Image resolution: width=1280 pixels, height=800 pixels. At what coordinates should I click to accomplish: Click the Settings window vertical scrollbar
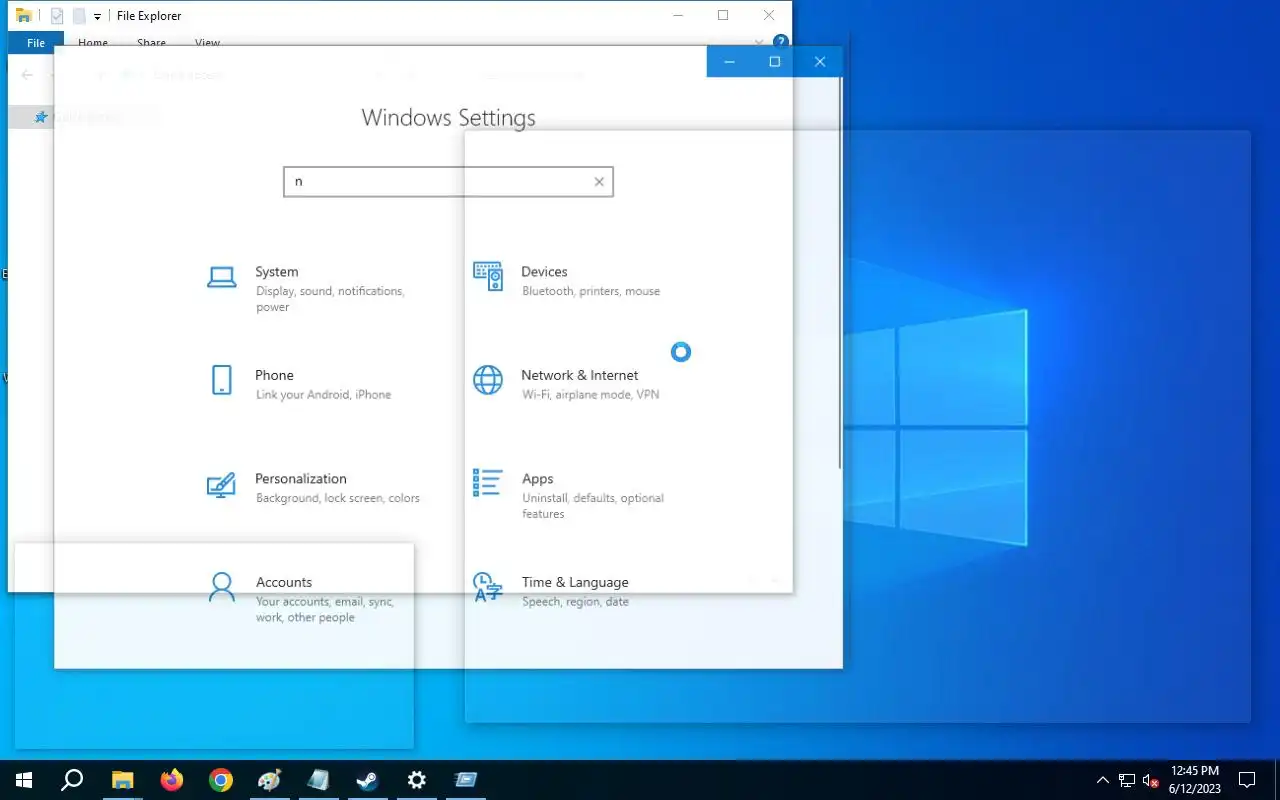pos(840,272)
